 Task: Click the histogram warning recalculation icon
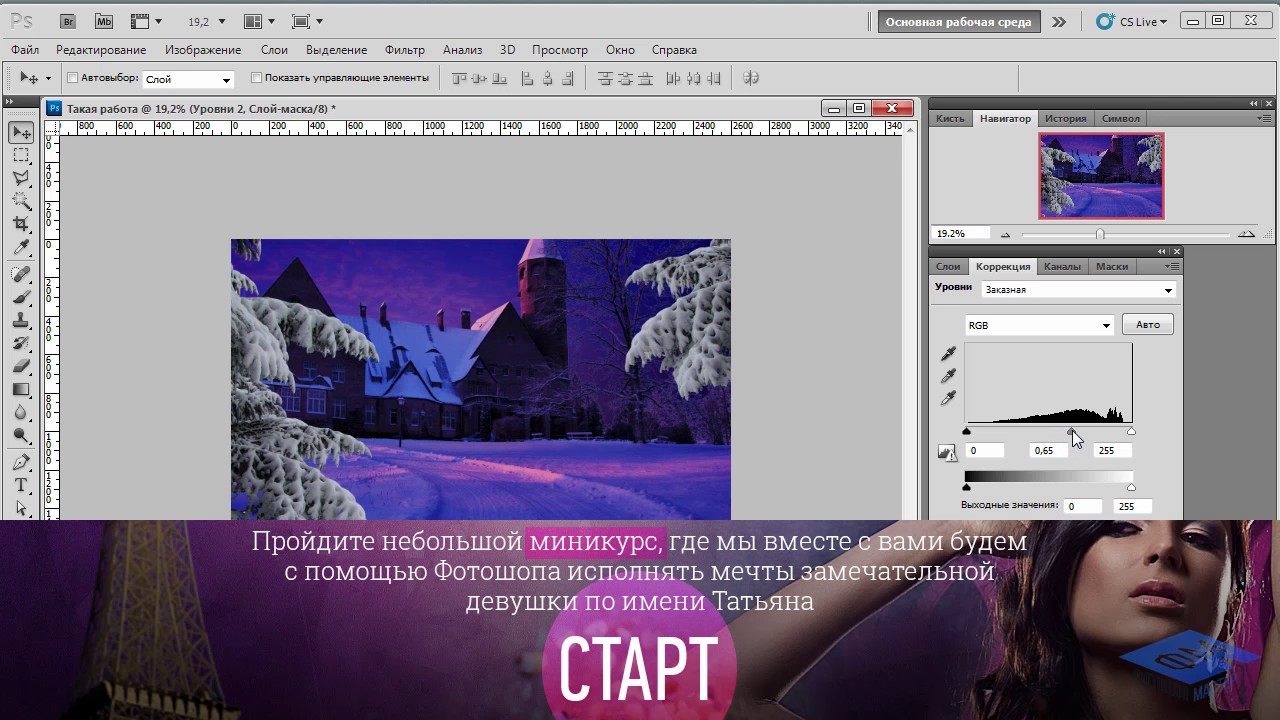pos(947,452)
